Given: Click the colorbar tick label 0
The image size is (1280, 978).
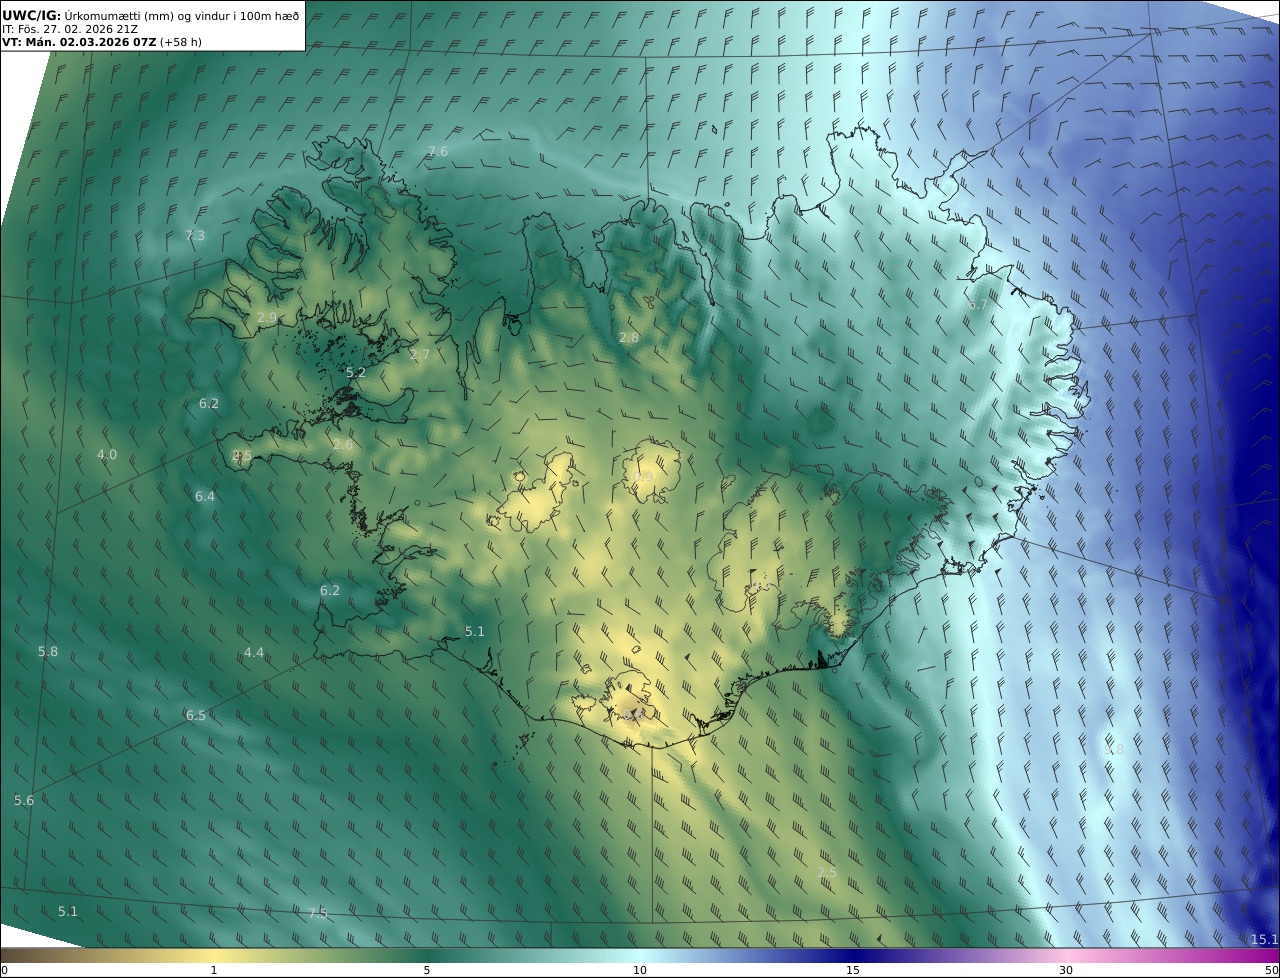Looking at the screenshot, I should pos(4,970).
